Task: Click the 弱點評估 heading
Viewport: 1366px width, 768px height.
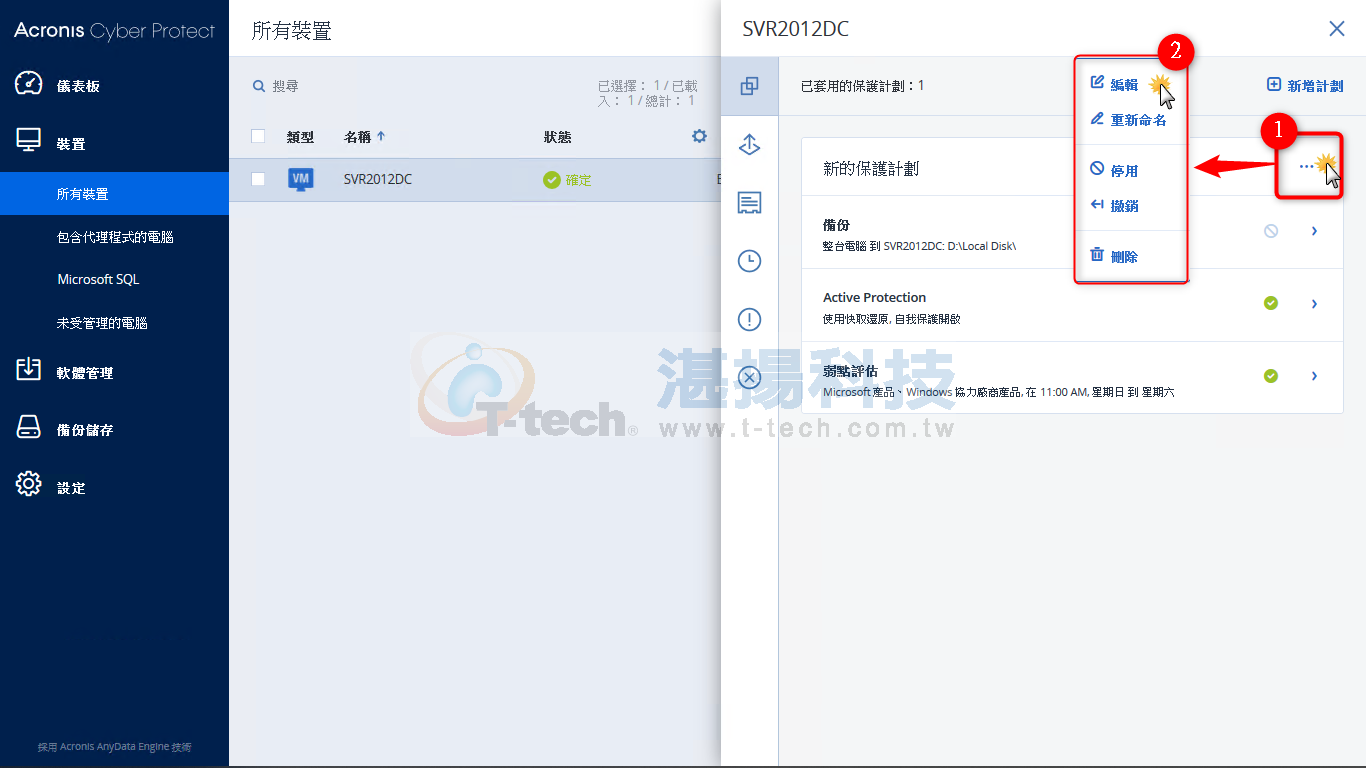Action: pyautogui.click(x=850, y=371)
